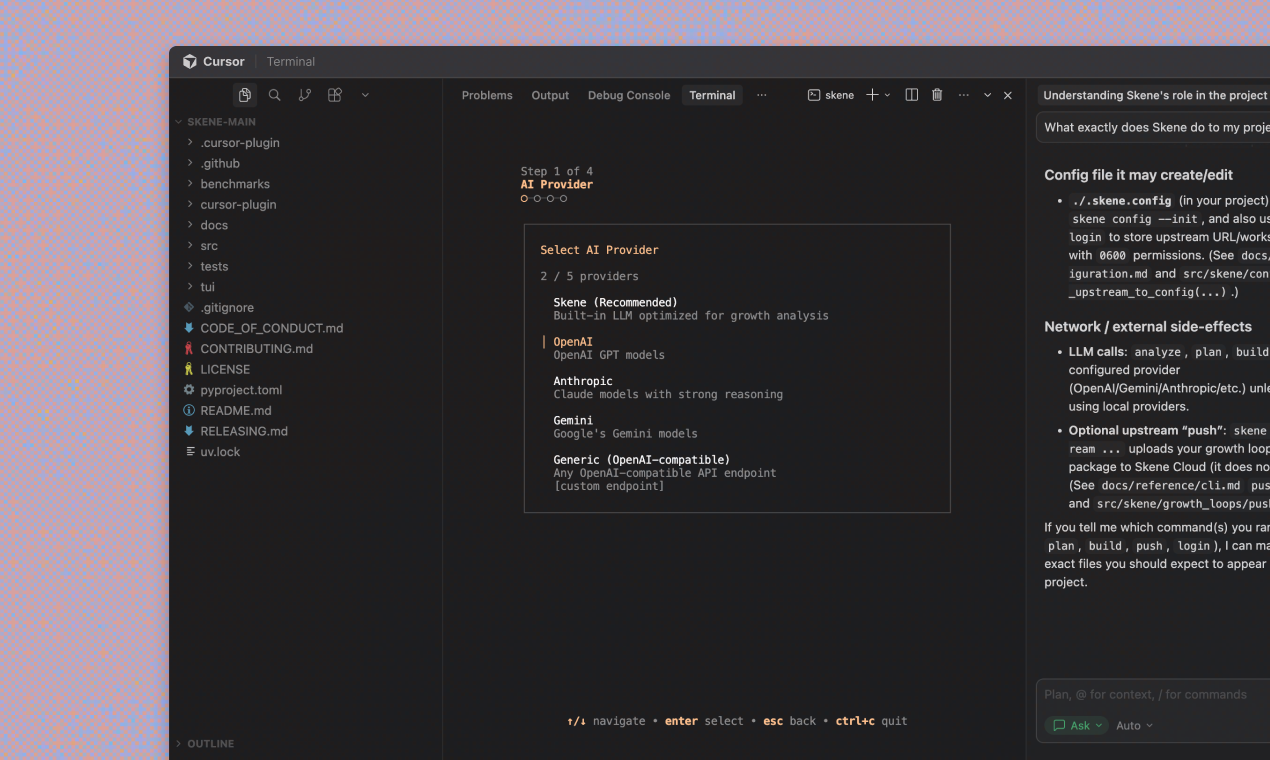The width and height of the screenshot is (1270, 760).
Task: Close the terminal panel
Action: coord(1008,95)
